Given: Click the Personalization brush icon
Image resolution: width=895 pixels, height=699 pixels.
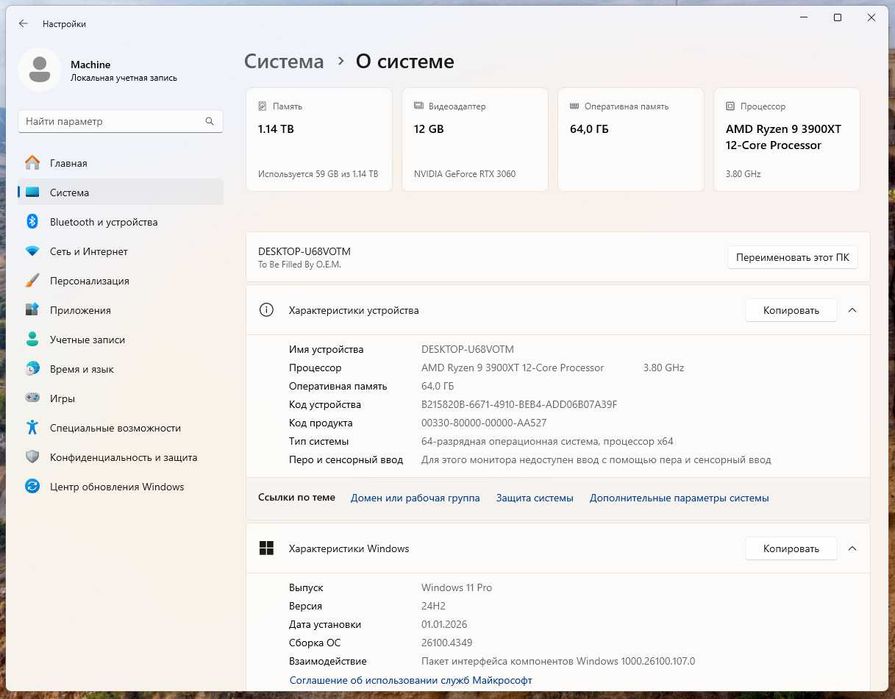Looking at the screenshot, I should click(33, 280).
